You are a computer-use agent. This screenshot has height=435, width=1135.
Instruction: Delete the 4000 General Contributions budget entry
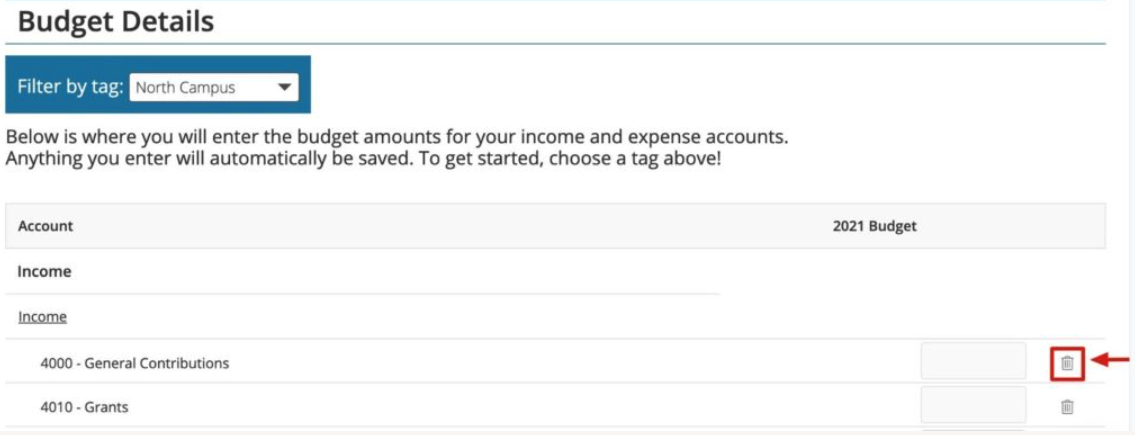[1067, 363]
